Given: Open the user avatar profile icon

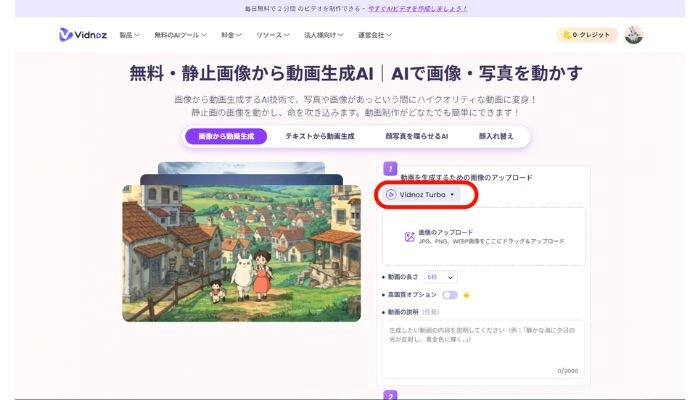Looking at the screenshot, I should (x=633, y=35).
